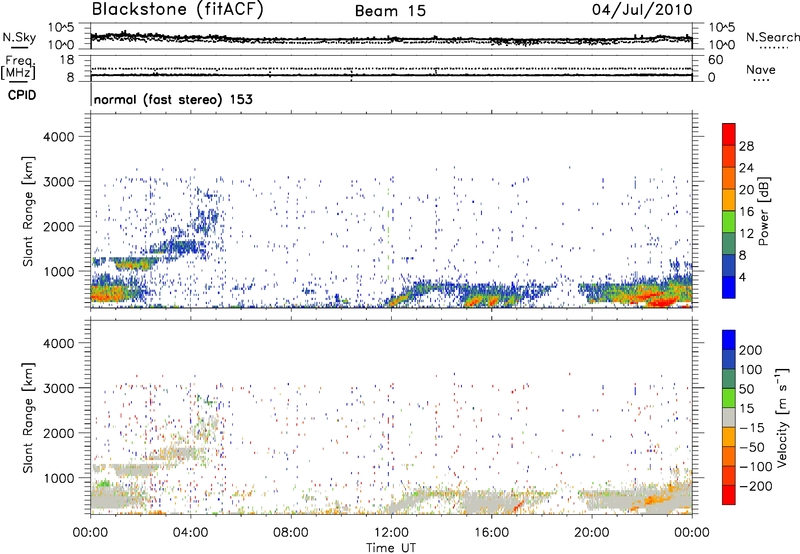
Task: Click the "Freq. [MHz]" axis label
Action: [19, 68]
